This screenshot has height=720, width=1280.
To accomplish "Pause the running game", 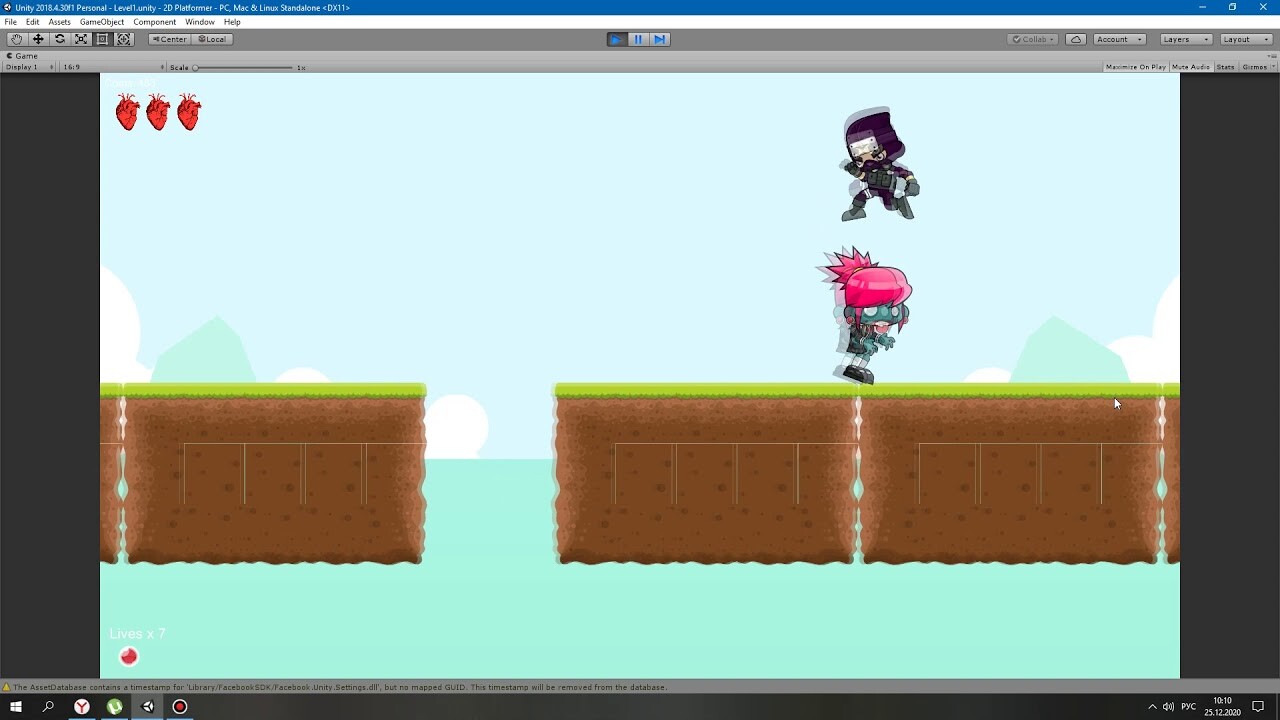I will [x=638, y=39].
